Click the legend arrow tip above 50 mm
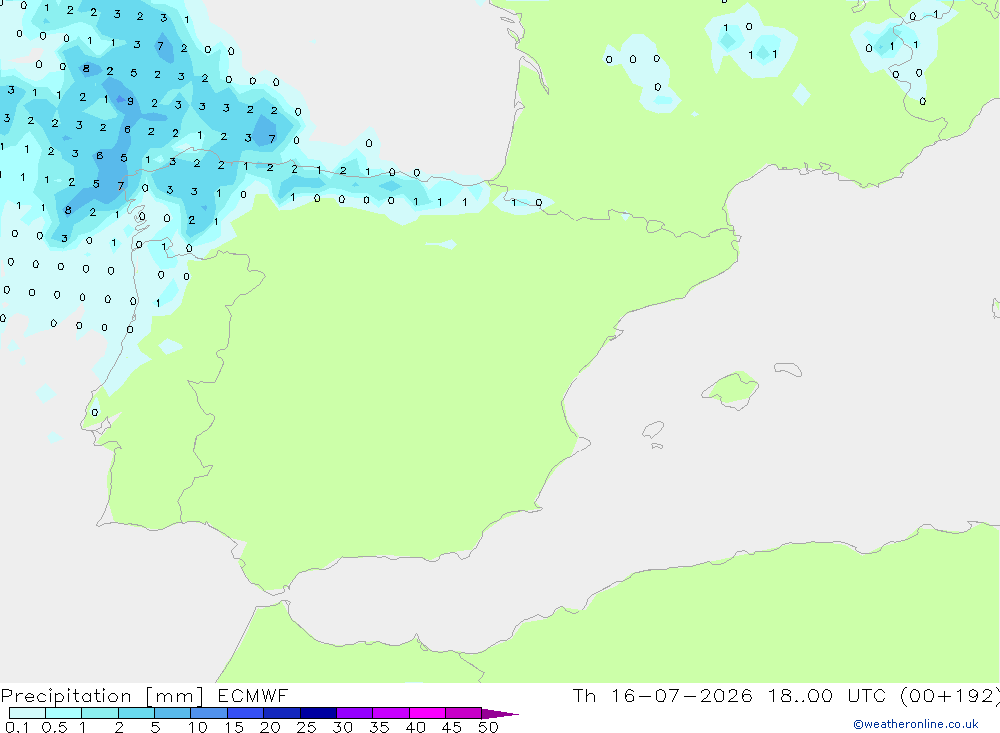1000x733 pixels. click(500, 714)
